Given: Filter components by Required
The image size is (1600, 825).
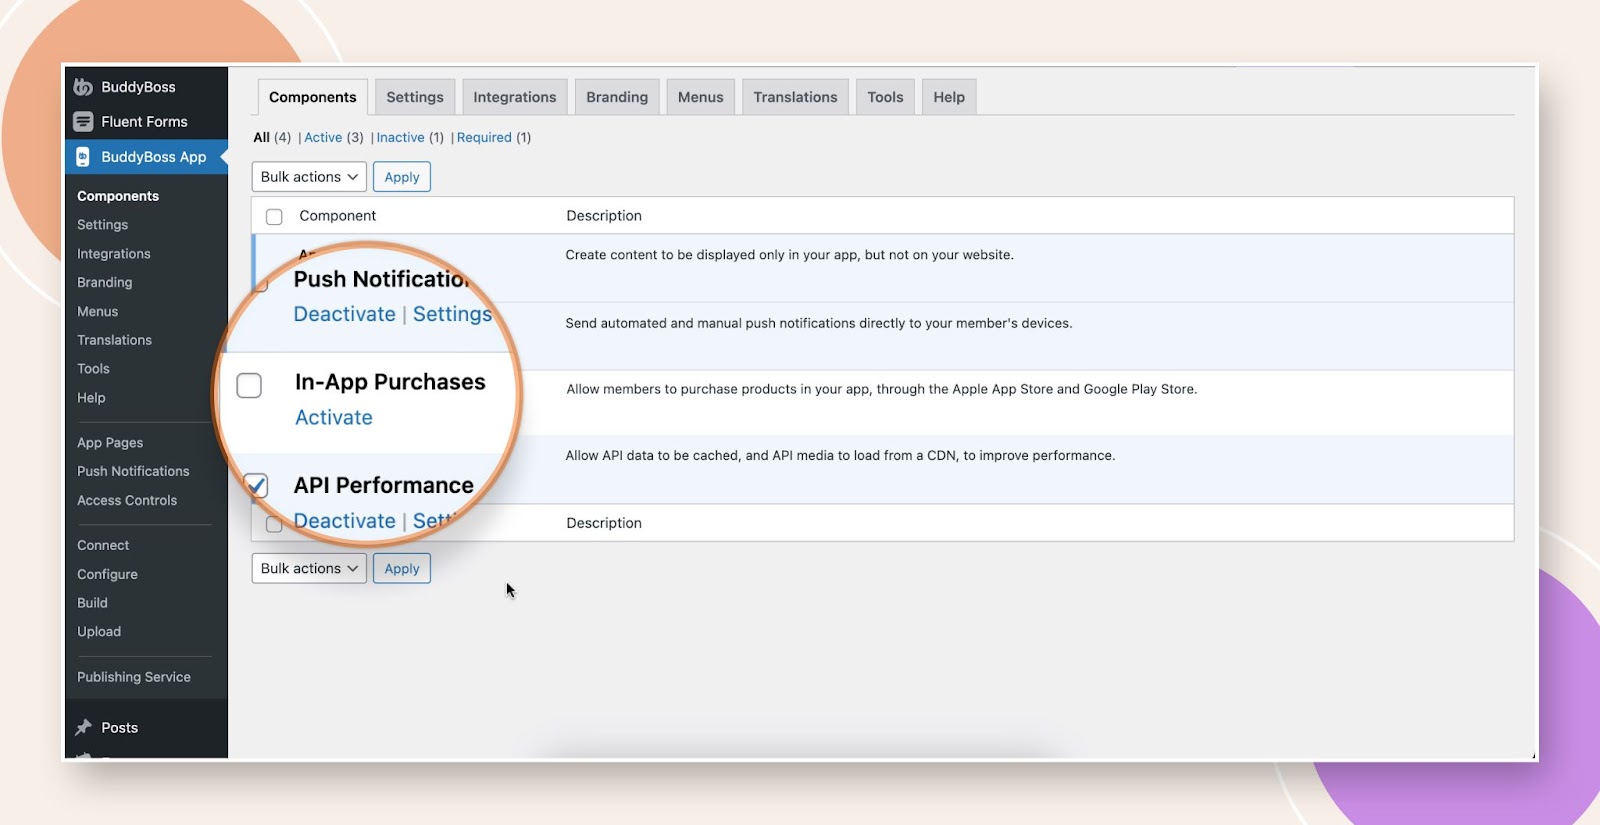Looking at the screenshot, I should (x=484, y=138).
